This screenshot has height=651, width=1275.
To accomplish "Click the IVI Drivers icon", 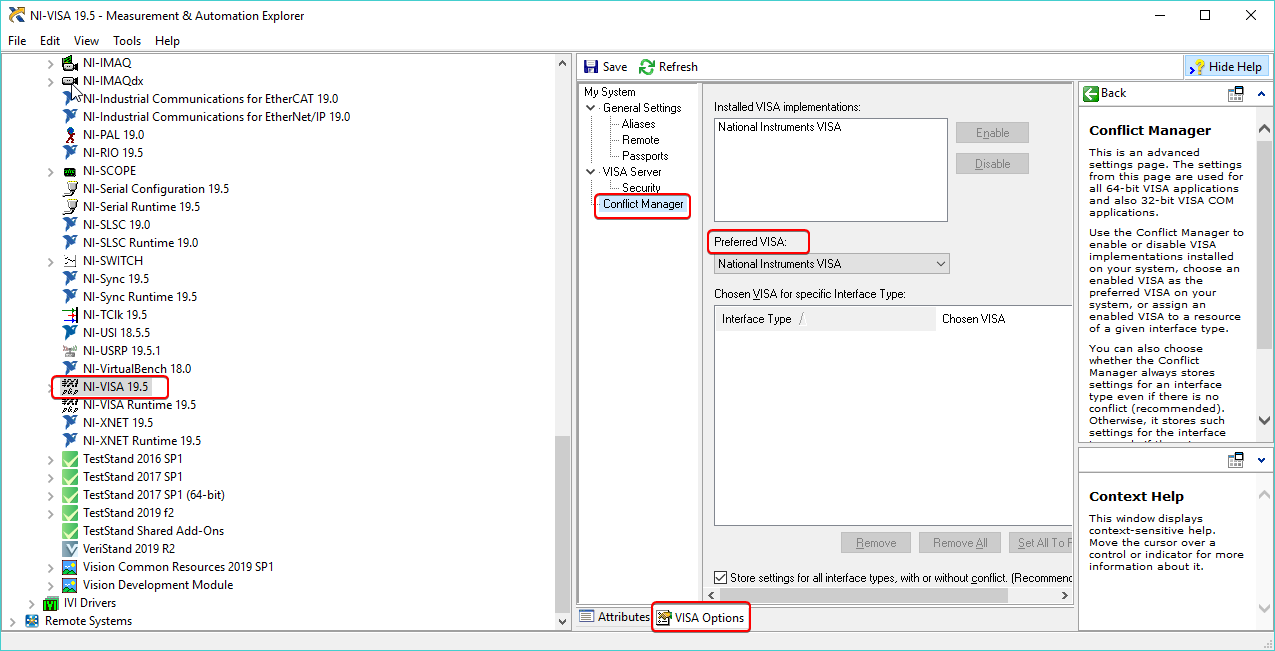I will point(52,603).
